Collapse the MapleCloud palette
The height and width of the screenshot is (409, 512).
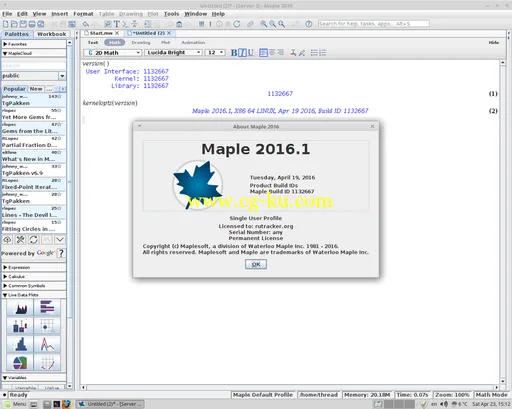click(33, 53)
